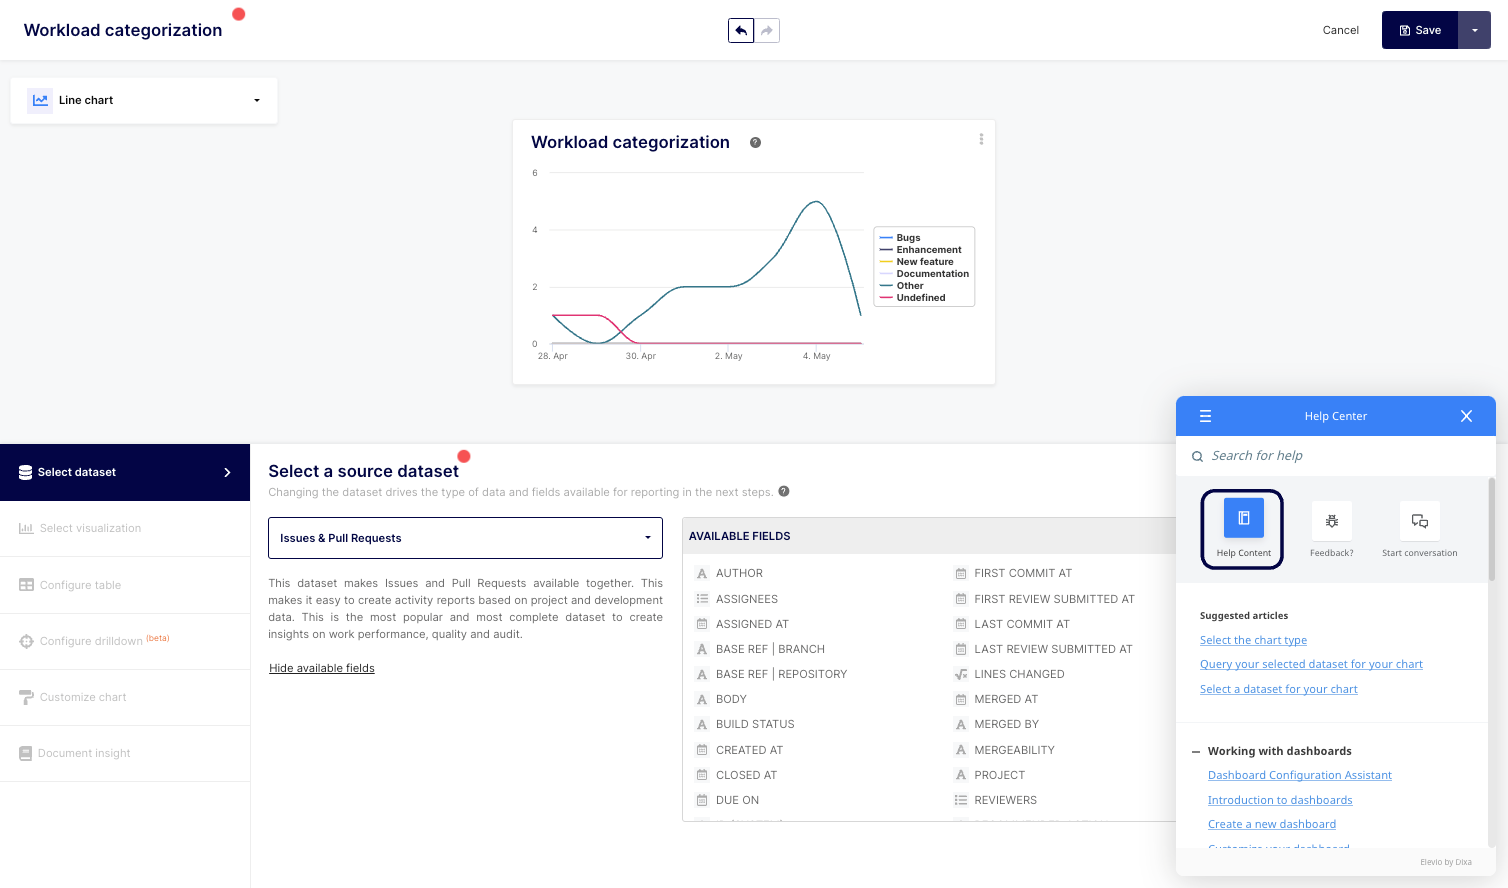Open the Customize chart step
The width and height of the screenshot is (1508, 888).
[x=83, y=697]
